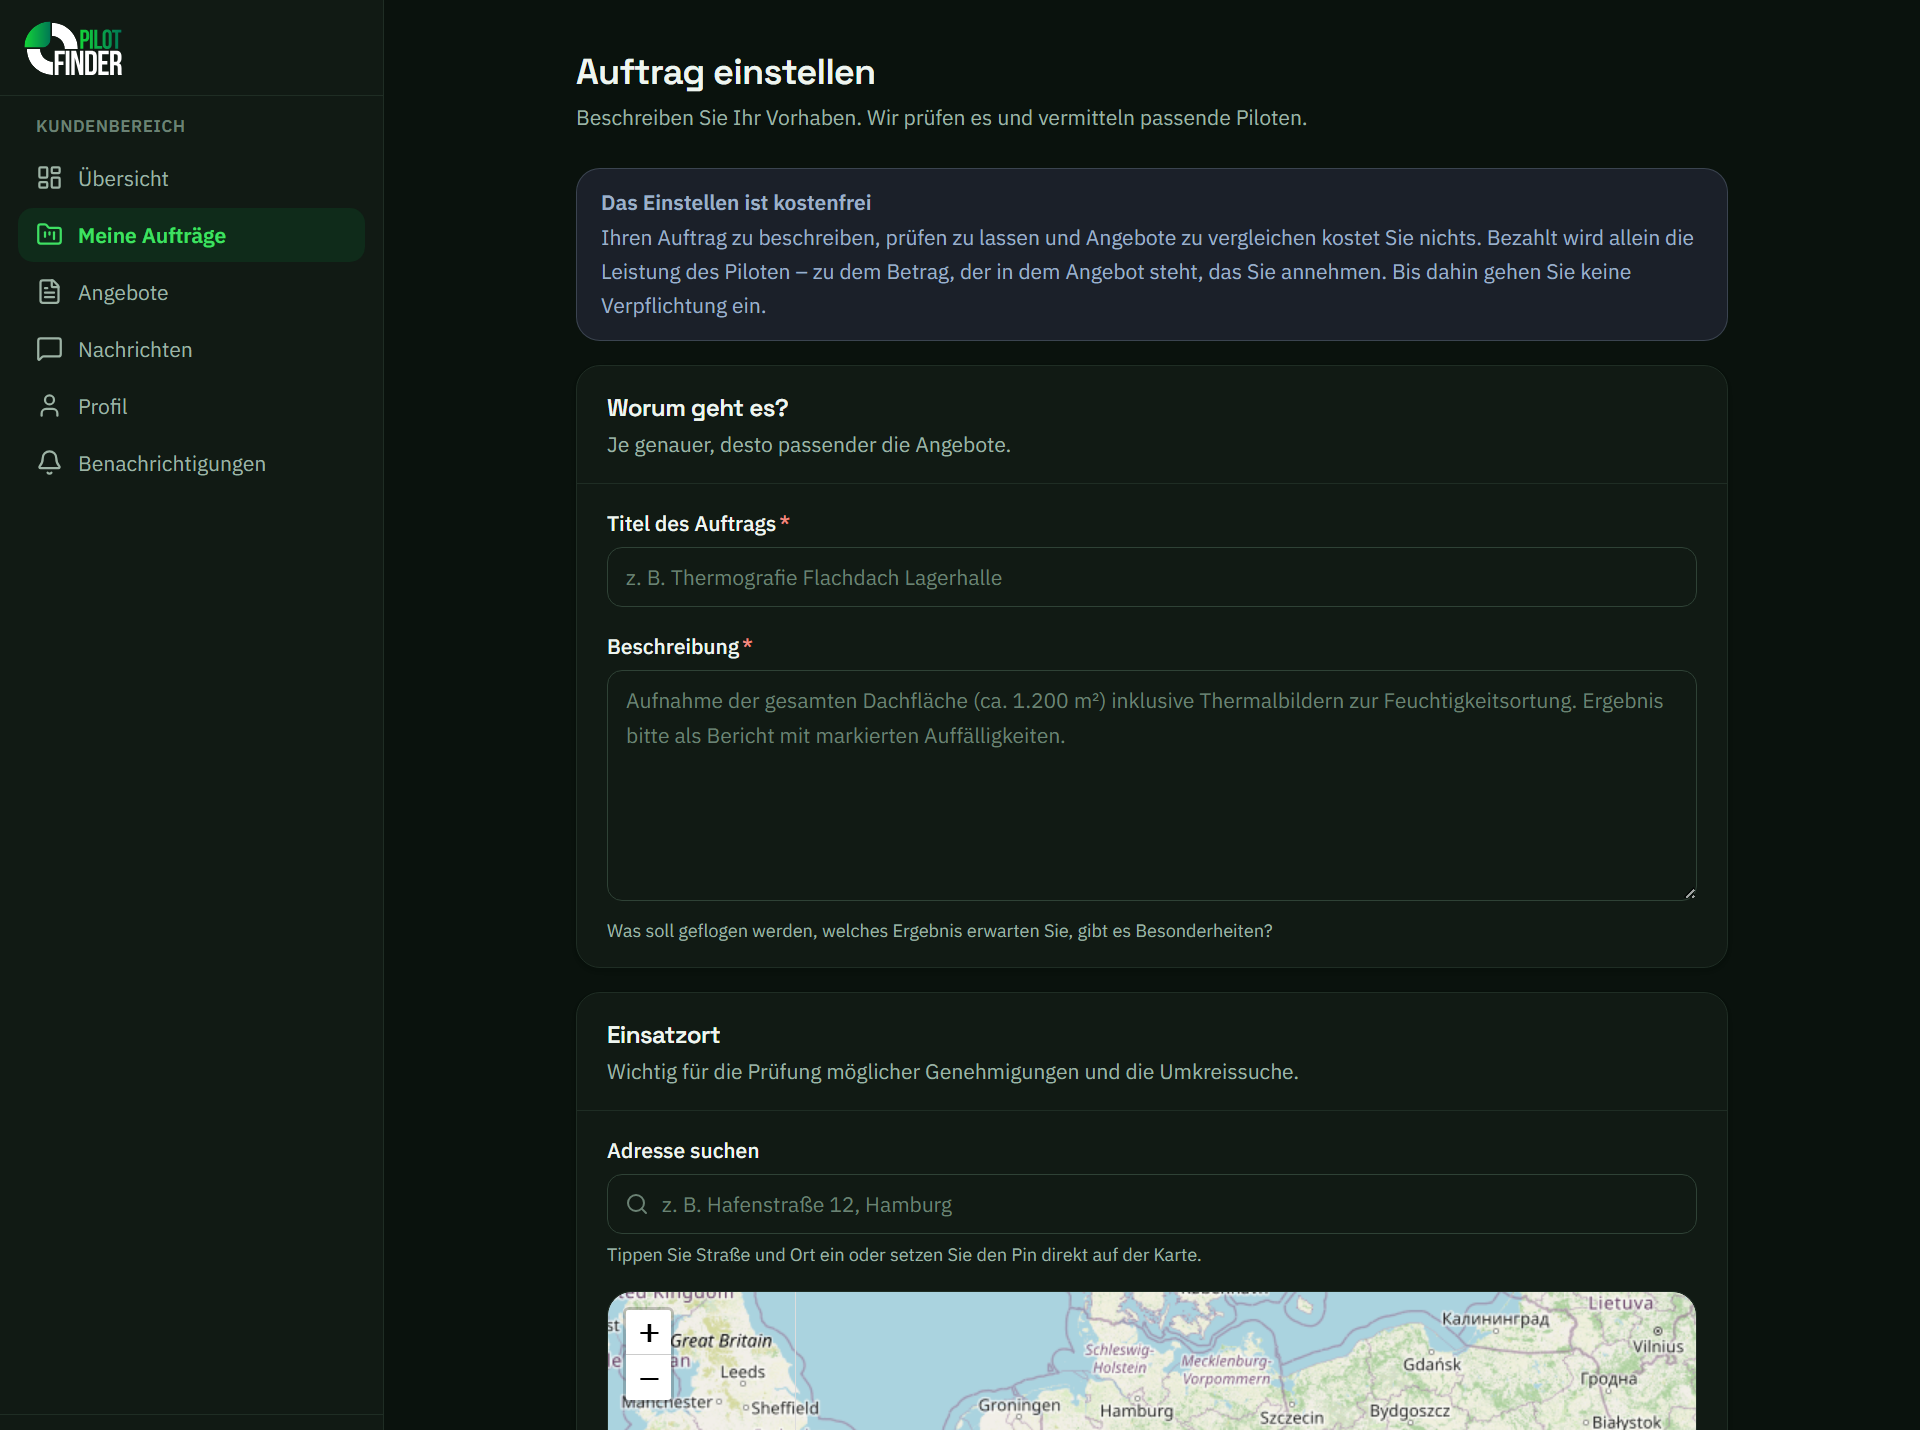This screenshot has height=1430, width=1920.
Task: Open Meine Aufträge in the sidebar
Action: (191, 235)
